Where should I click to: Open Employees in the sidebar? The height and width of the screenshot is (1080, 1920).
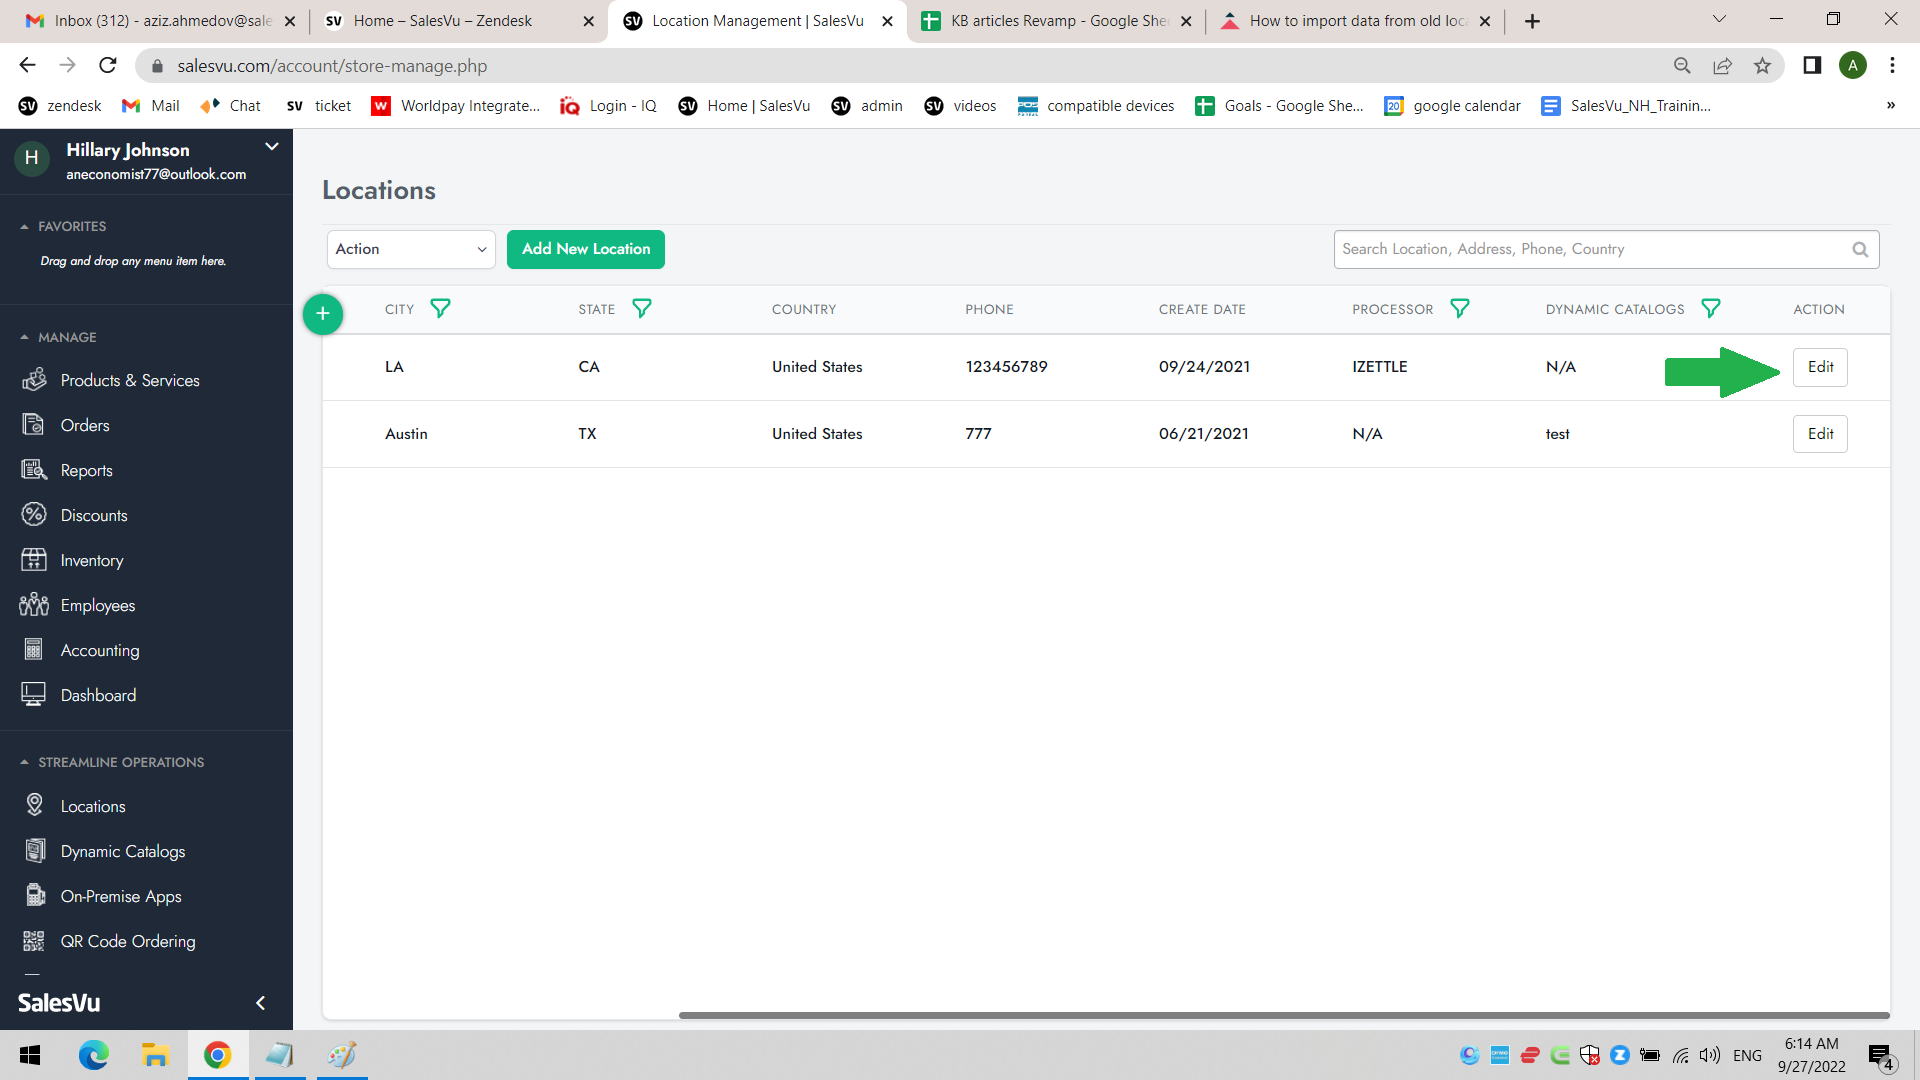coord(98,606)
